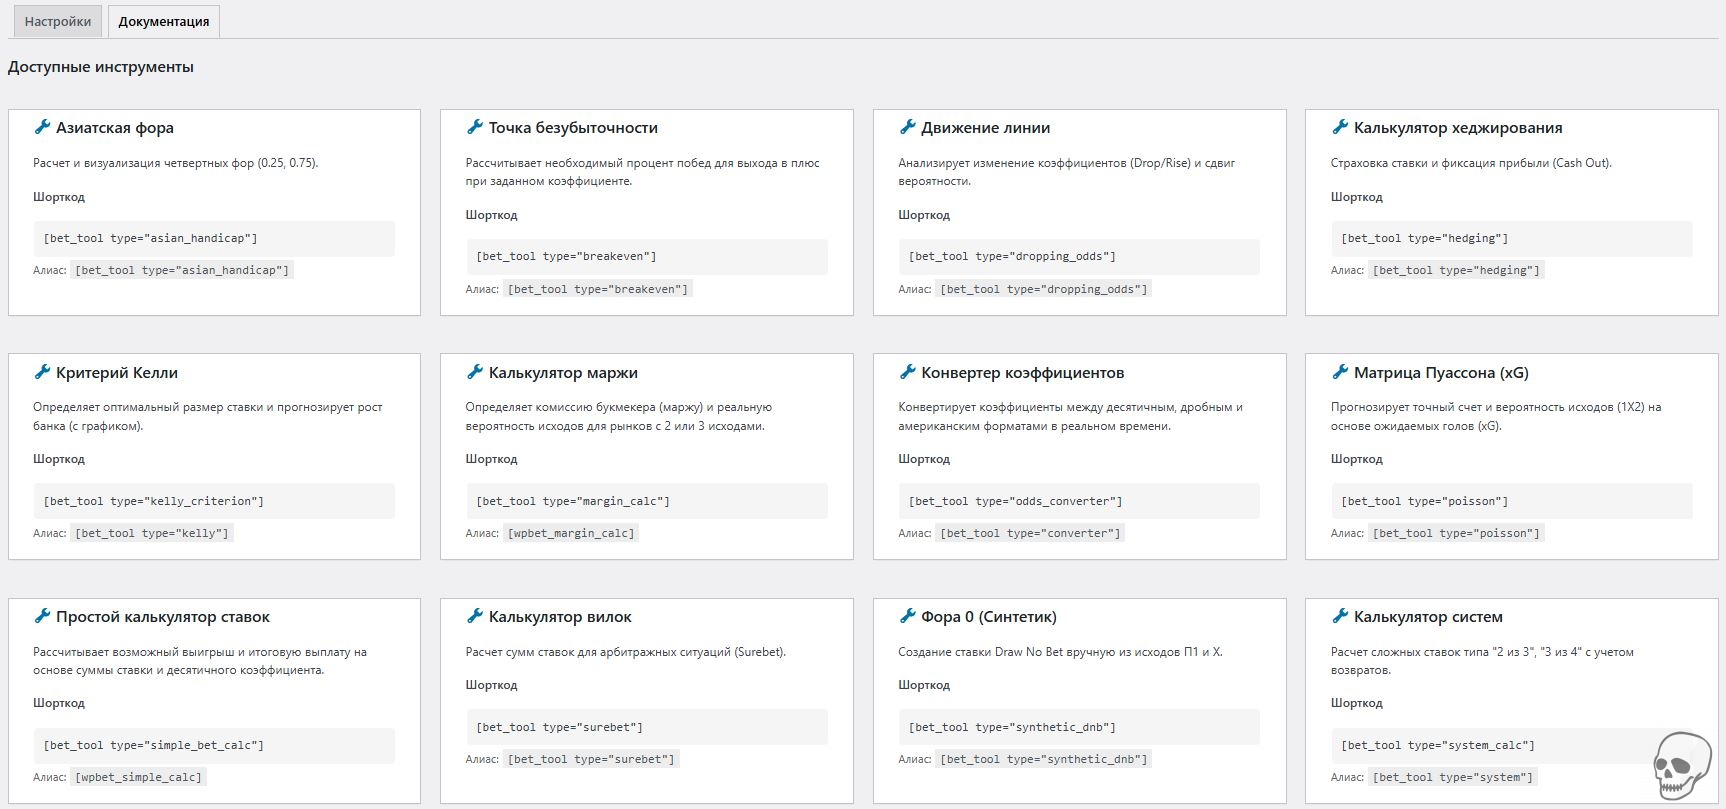Click the wrench icon beside Матрица Пуассона

[x=1340, y=372]
